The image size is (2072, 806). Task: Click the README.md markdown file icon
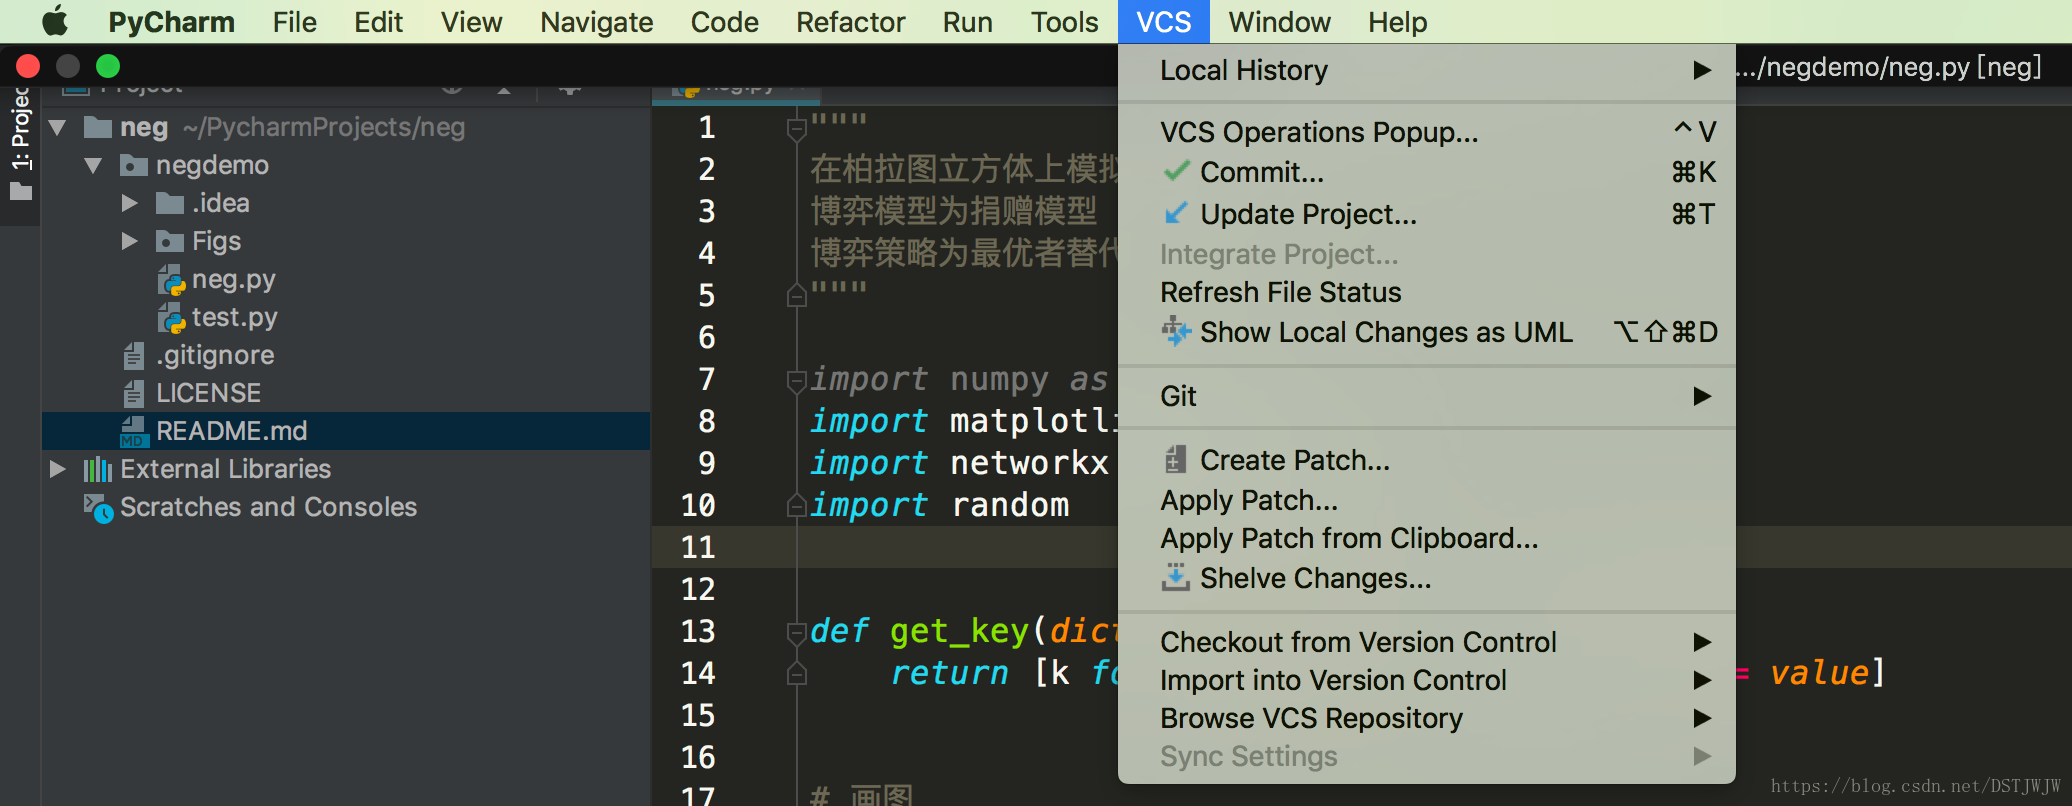134,431
